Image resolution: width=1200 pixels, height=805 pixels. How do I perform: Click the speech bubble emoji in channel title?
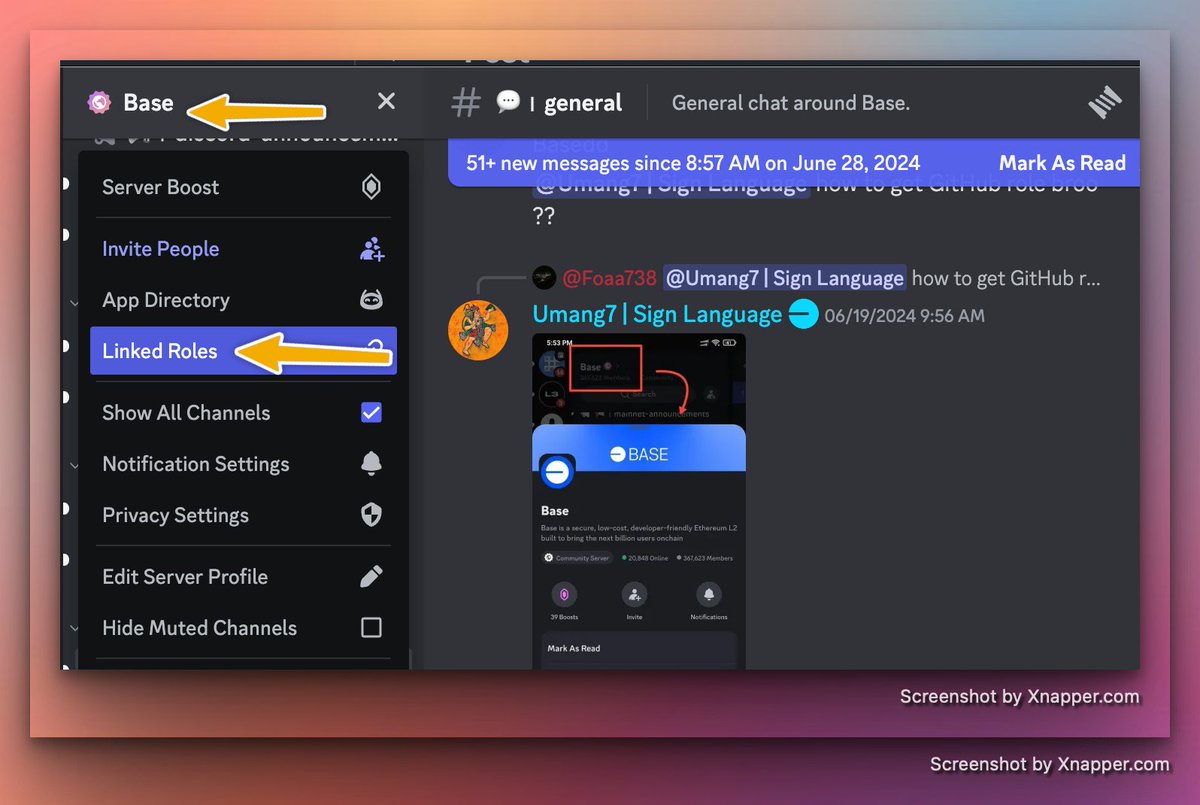[508, 101]
